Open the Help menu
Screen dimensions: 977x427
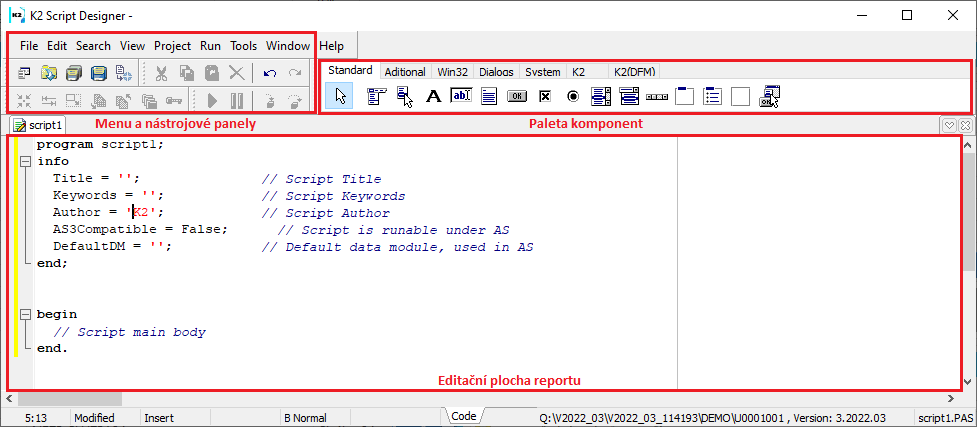331,46
